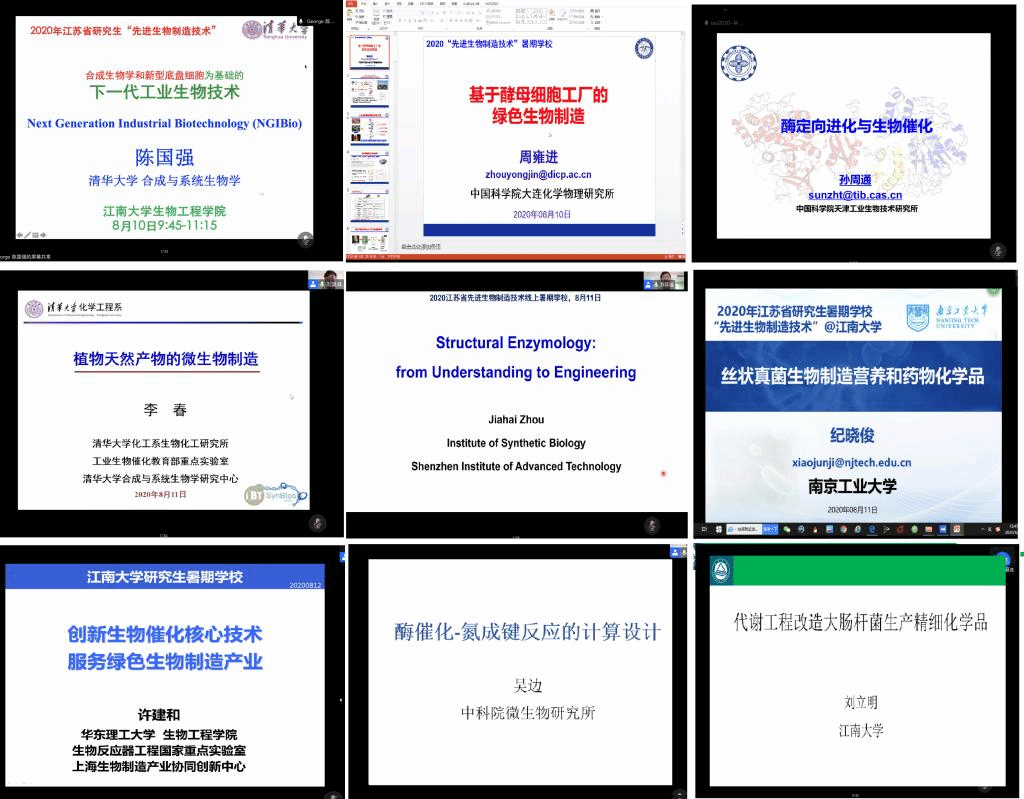Toggle mic icon below the Structural Enzymology slide

[652, 524]
